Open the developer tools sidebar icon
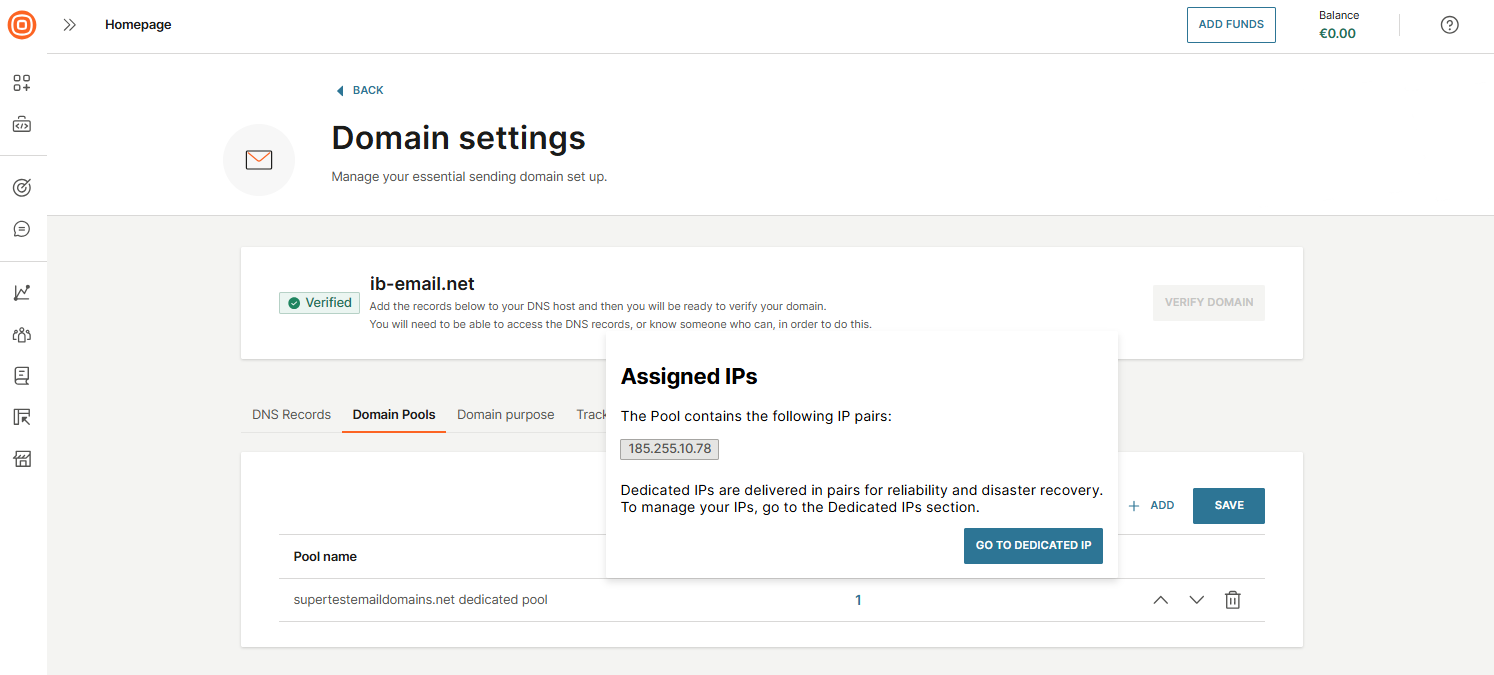The width and height of the screenshot is (1494, 675). pyautogui.click(x=21, y=124)
